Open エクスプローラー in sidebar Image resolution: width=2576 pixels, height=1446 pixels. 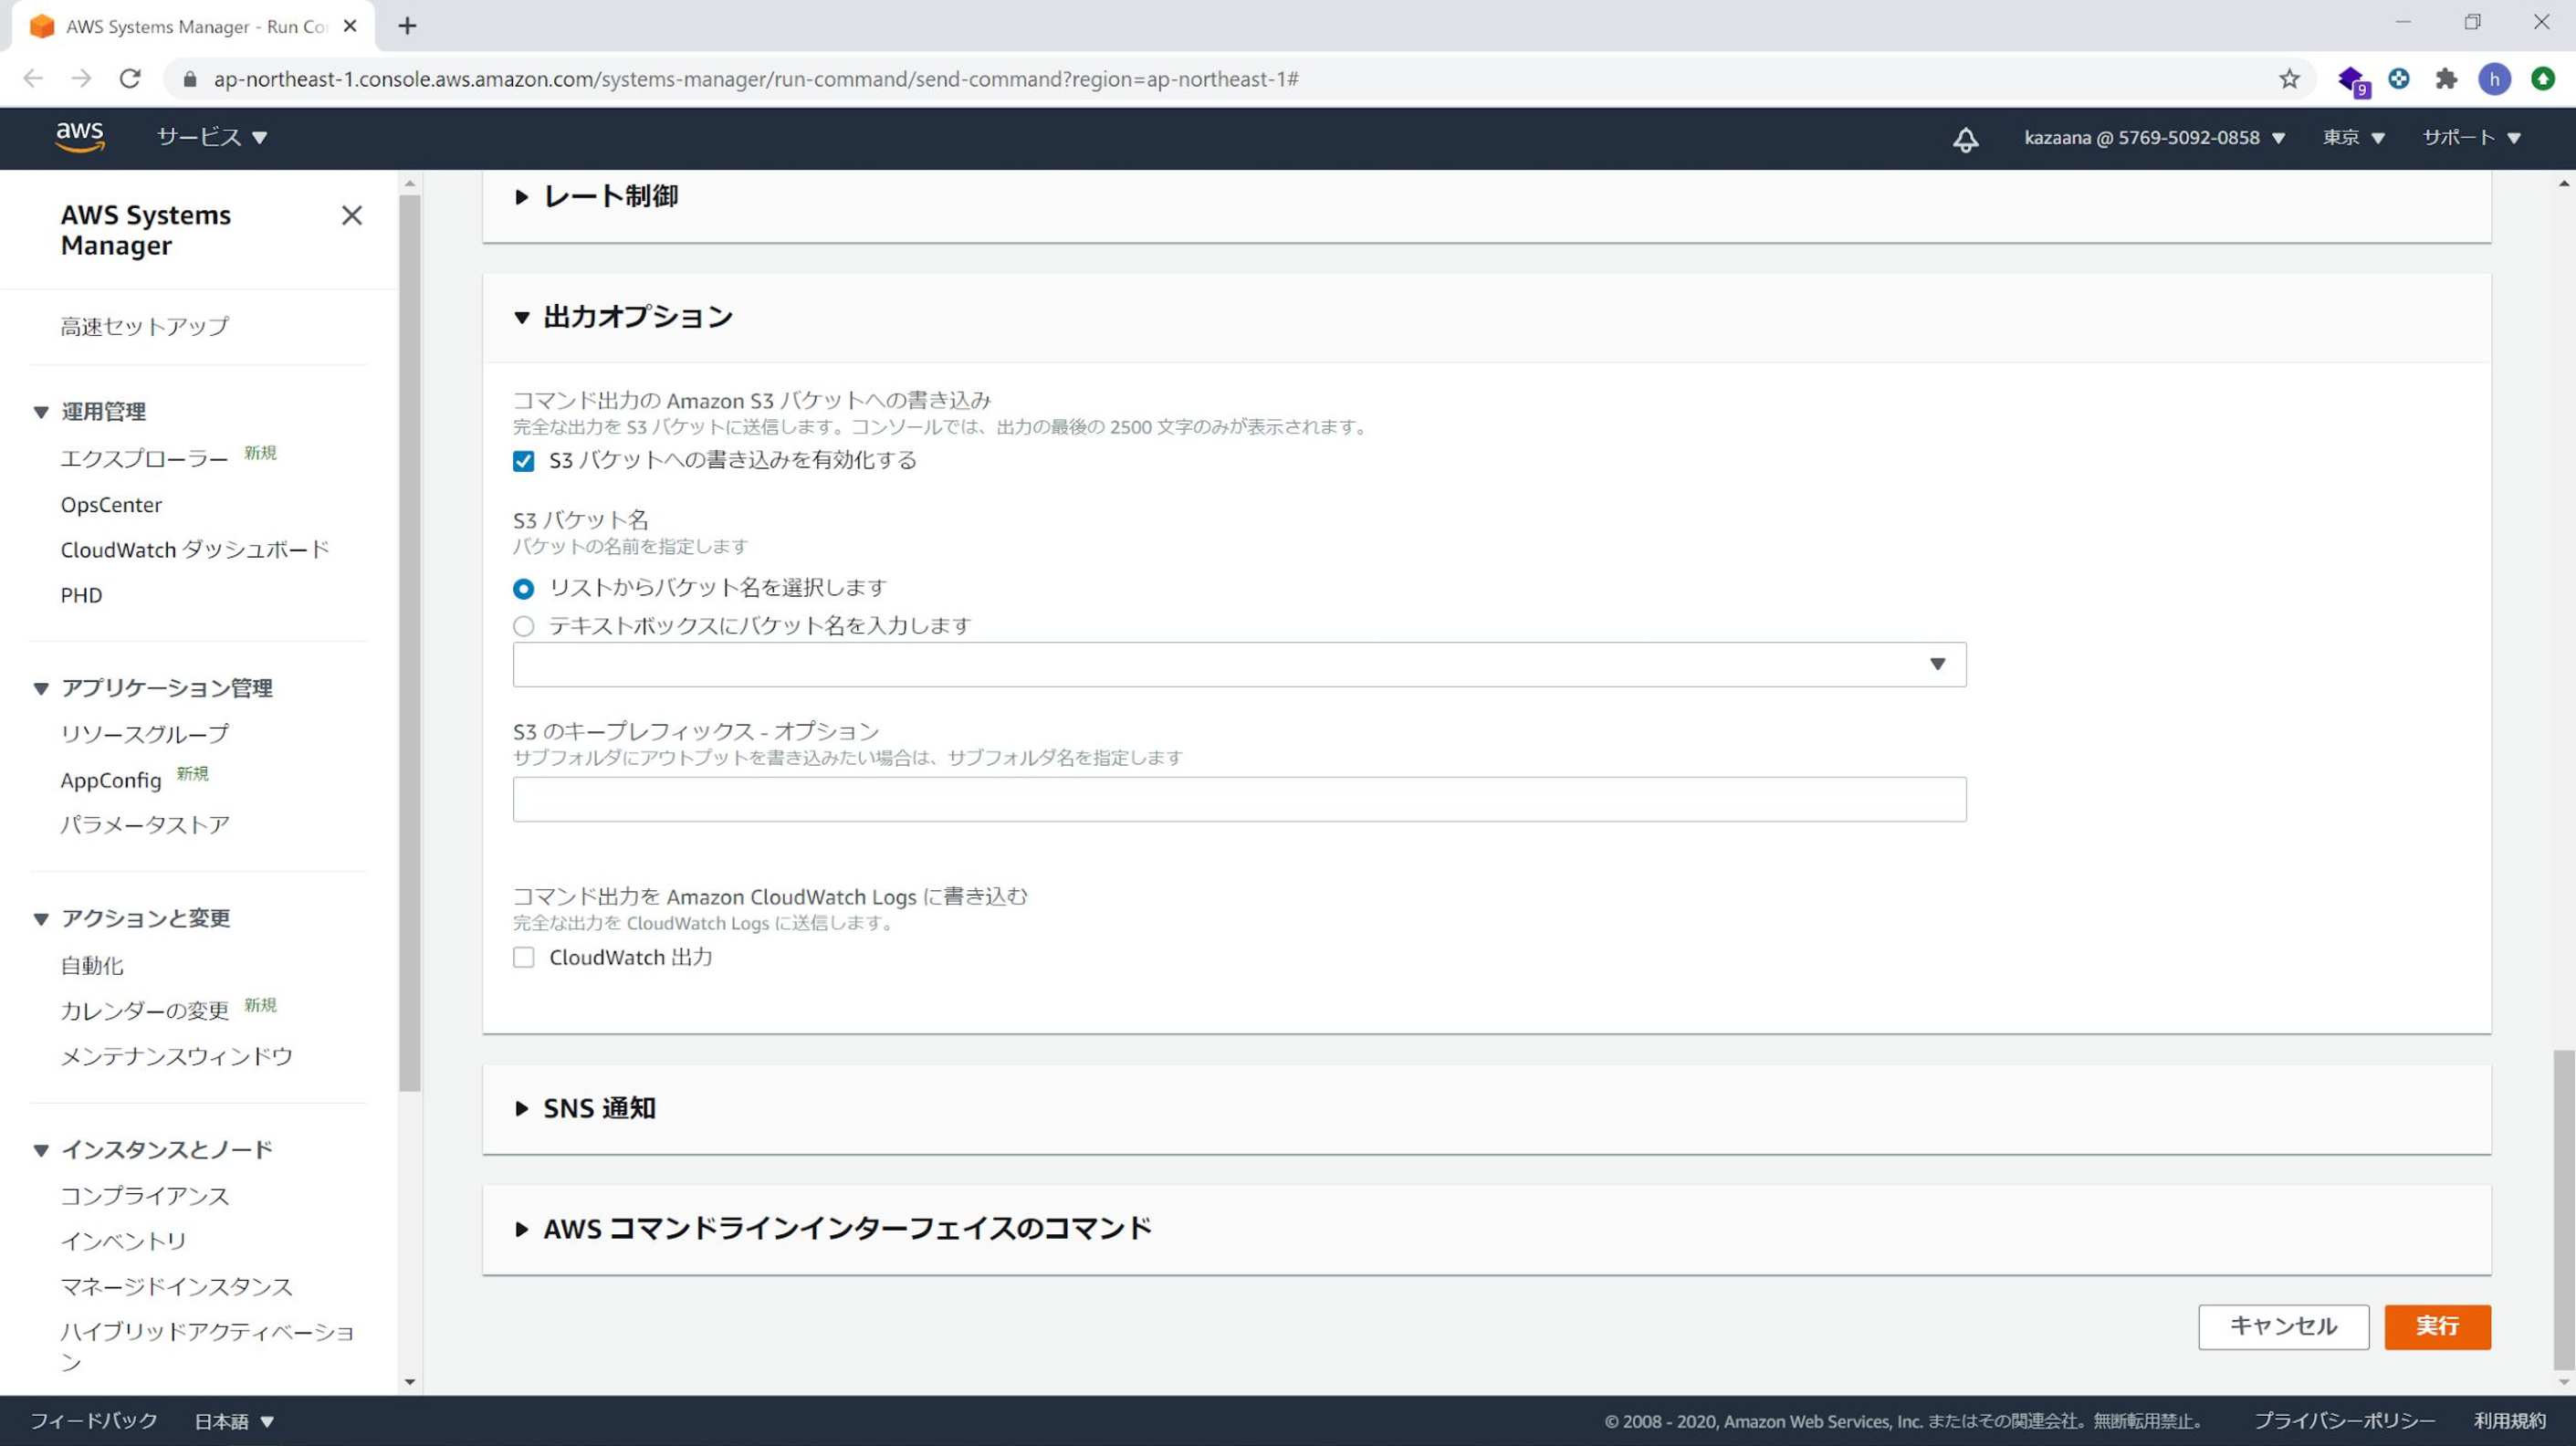coord(144,459)
